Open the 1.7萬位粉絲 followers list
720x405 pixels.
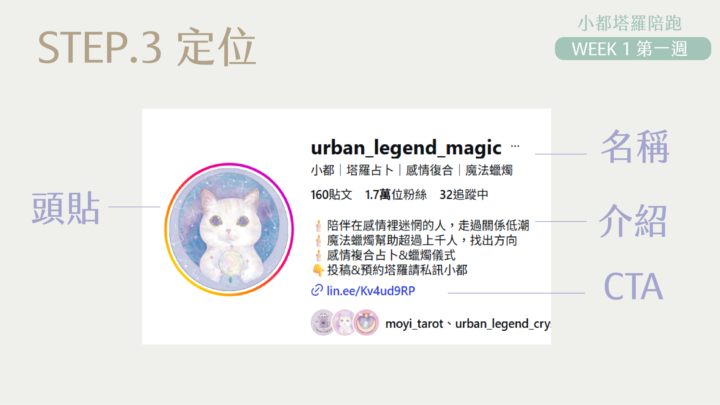point(395,195)
